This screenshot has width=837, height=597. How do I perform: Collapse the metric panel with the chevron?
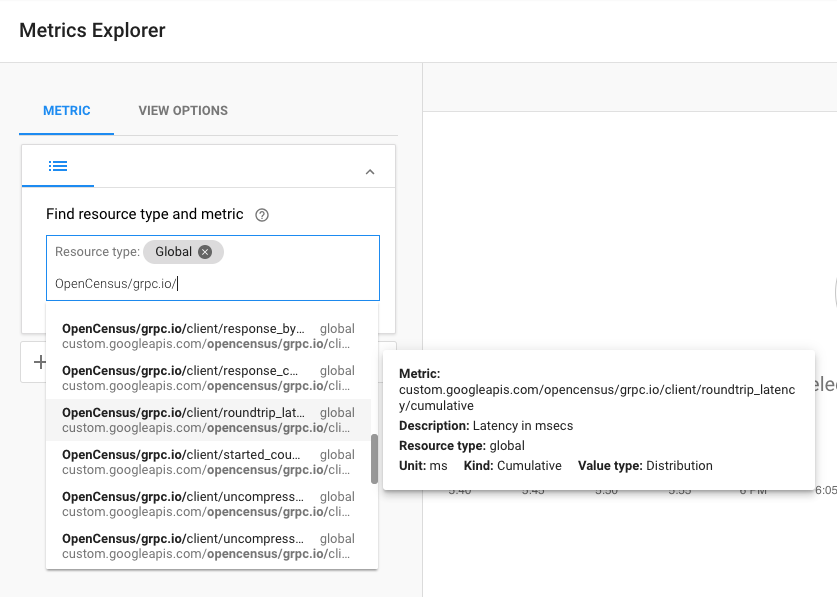click(370, 172)
